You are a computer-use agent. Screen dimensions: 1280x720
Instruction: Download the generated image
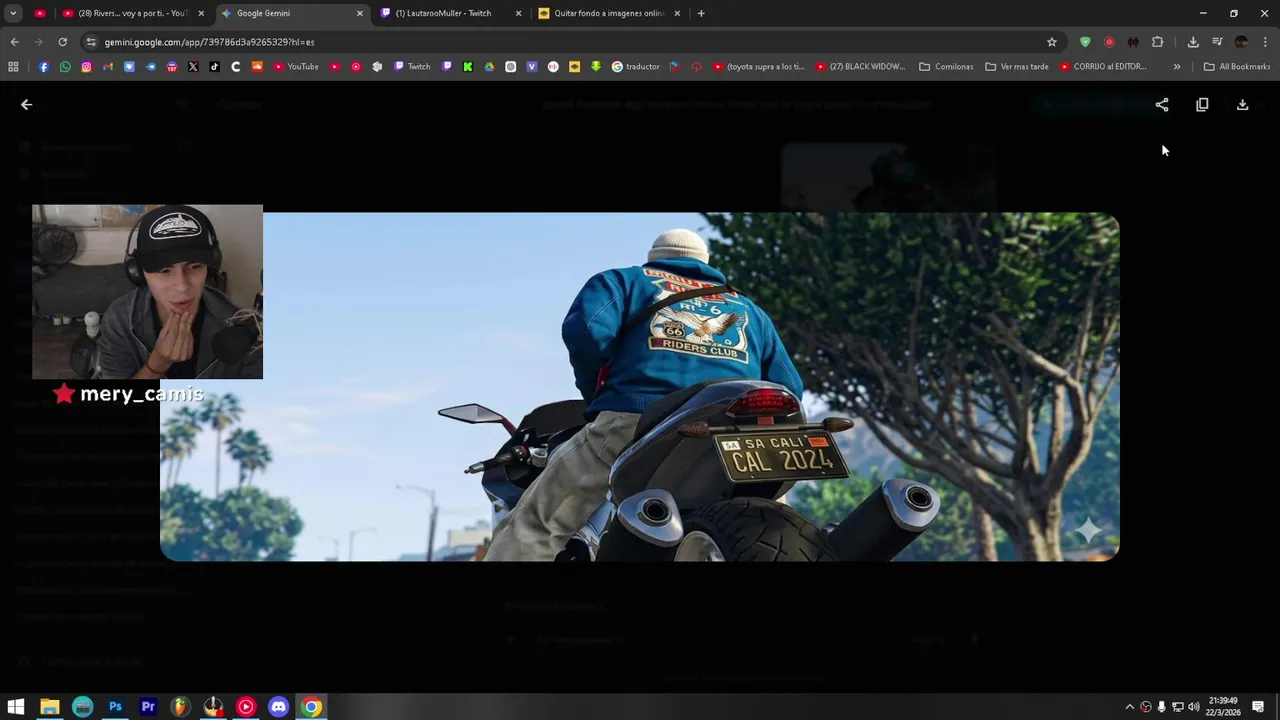point(1243,104)
